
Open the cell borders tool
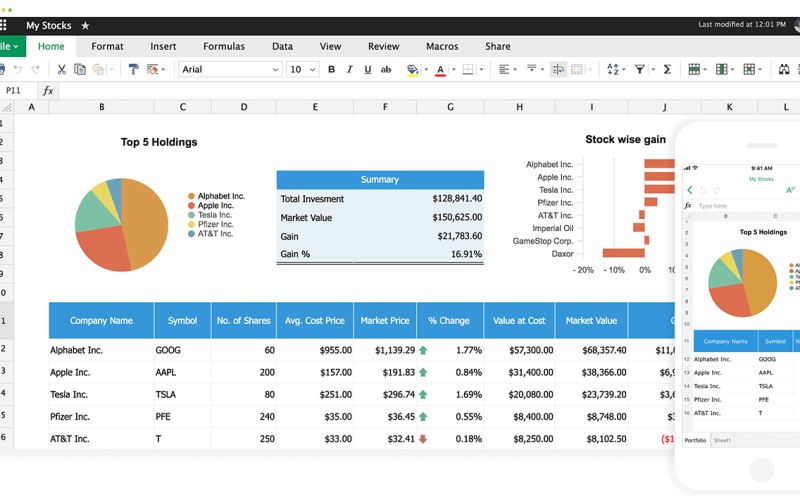[467, 69]
